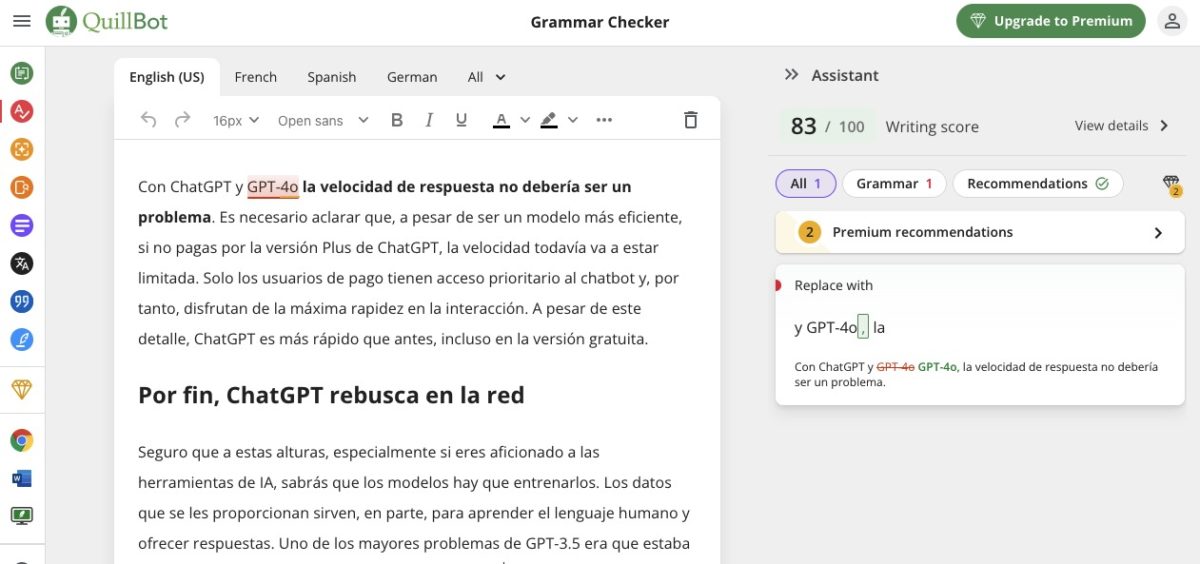The width and height of the screenshot is (1200, 564).
Task: Switch to the French tab
Action: pyautogui.click(x=256, y=77)
